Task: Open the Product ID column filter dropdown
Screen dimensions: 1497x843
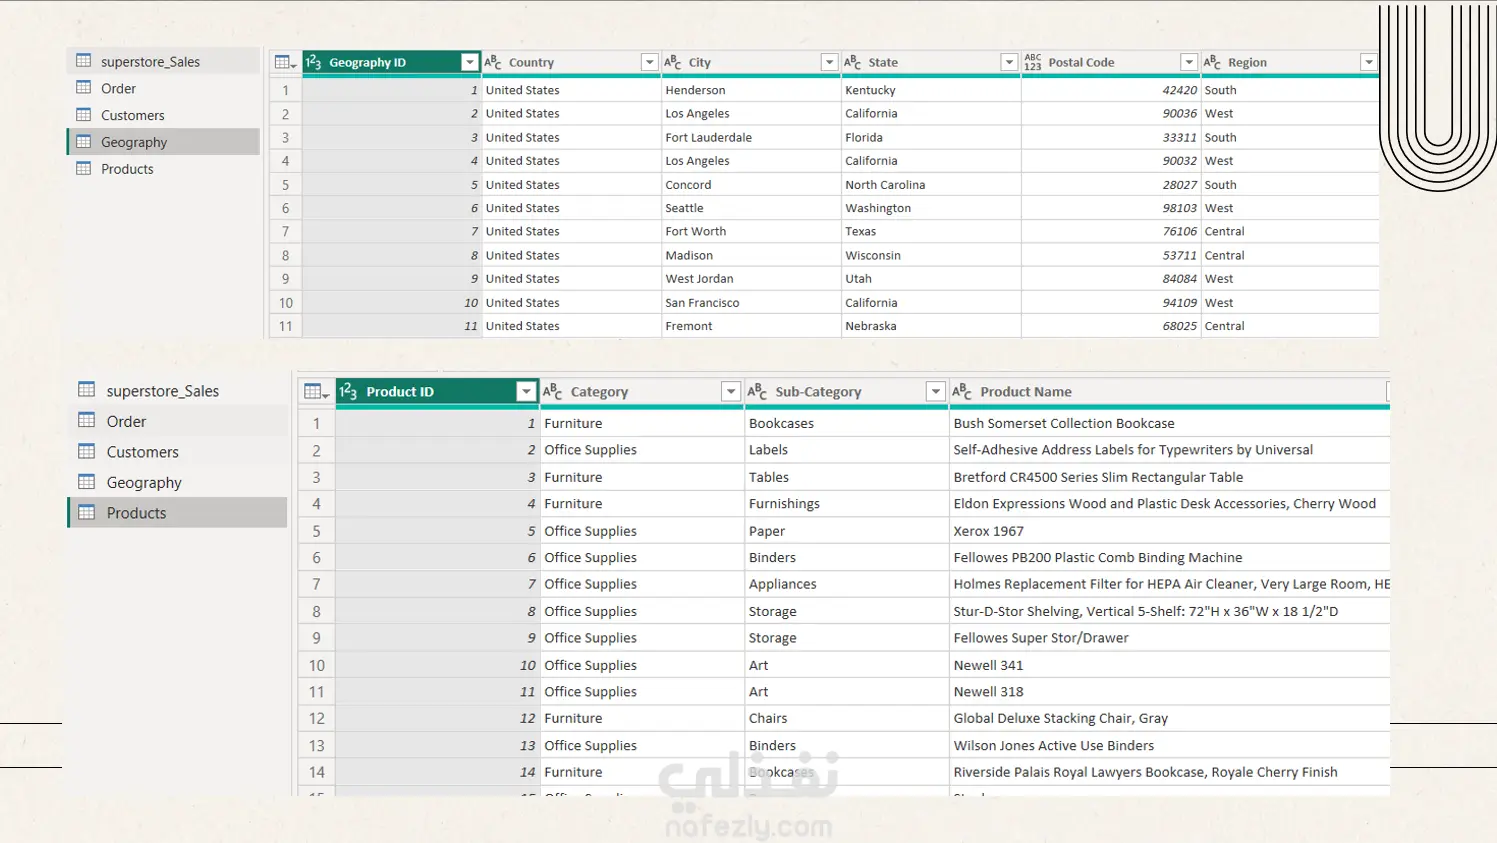Action: click(526, 392)
